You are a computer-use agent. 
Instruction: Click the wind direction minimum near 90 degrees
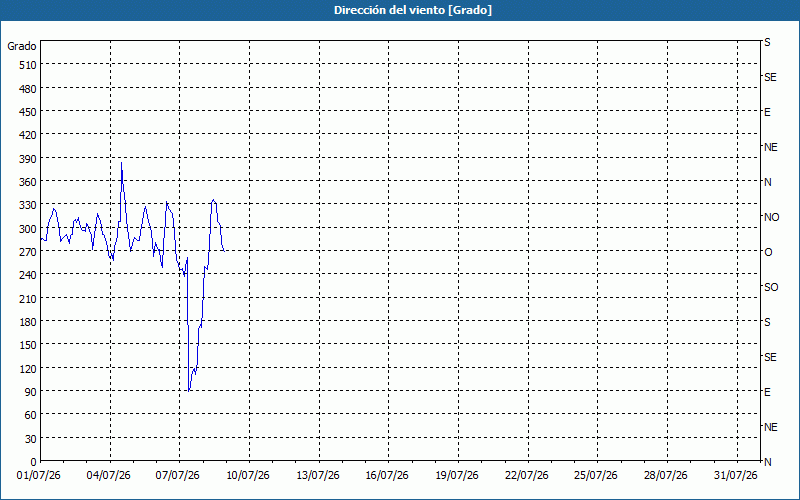pos(189,391)
